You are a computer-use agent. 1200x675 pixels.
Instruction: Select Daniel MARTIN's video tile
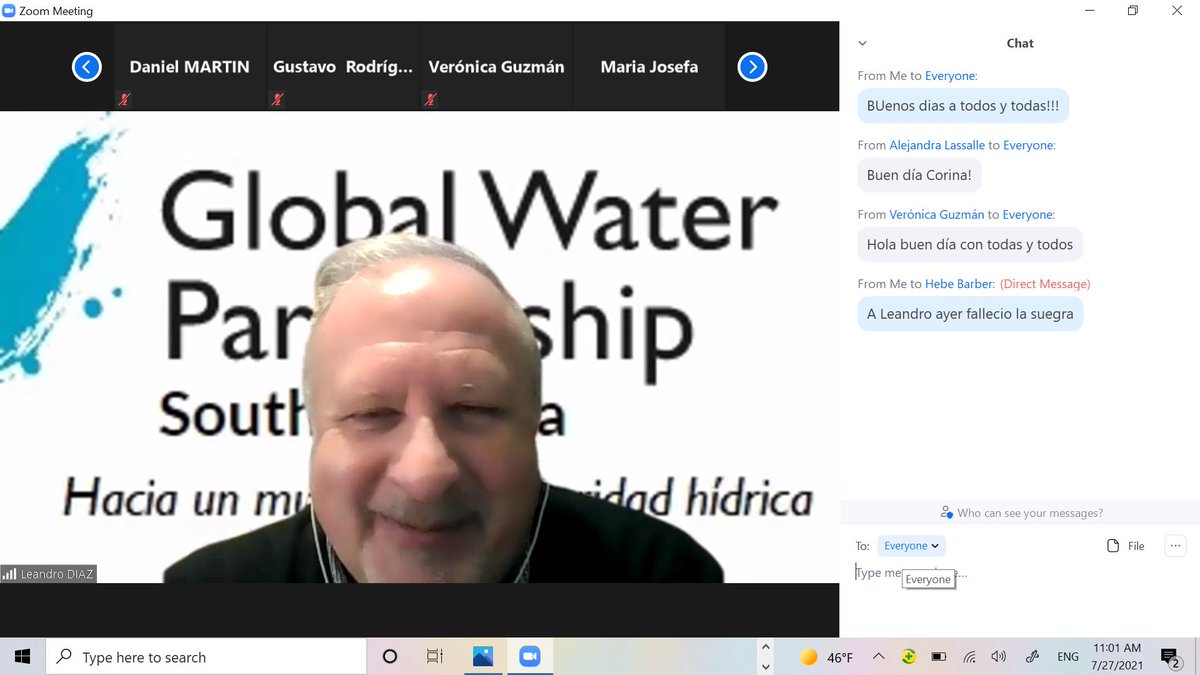coord(189,67)
